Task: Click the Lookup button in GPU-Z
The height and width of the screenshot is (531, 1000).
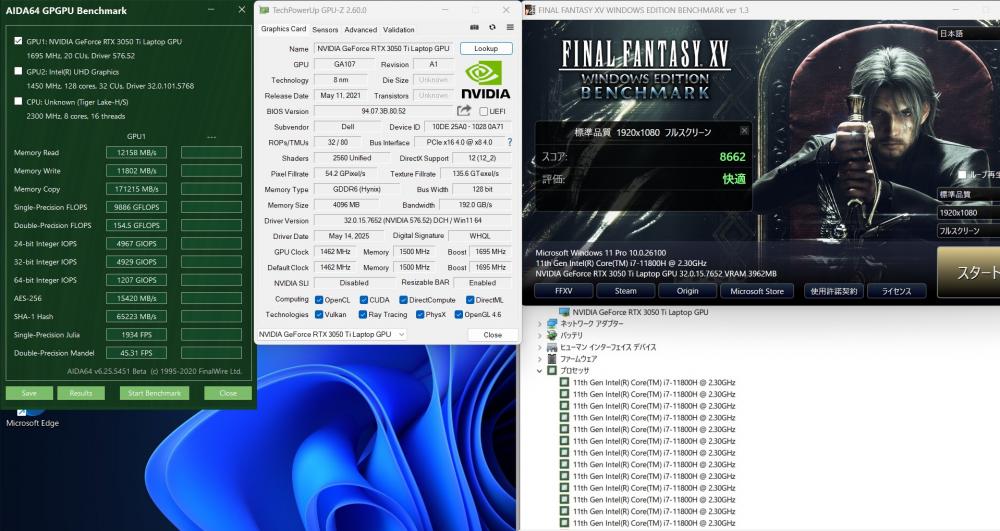Action: pyautogui.click(x=486, y=48)
